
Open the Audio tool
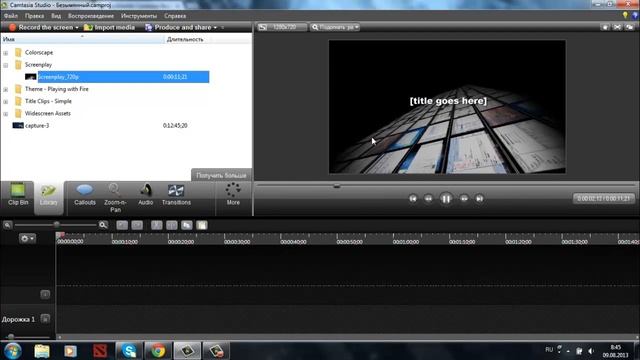point(145,195)
